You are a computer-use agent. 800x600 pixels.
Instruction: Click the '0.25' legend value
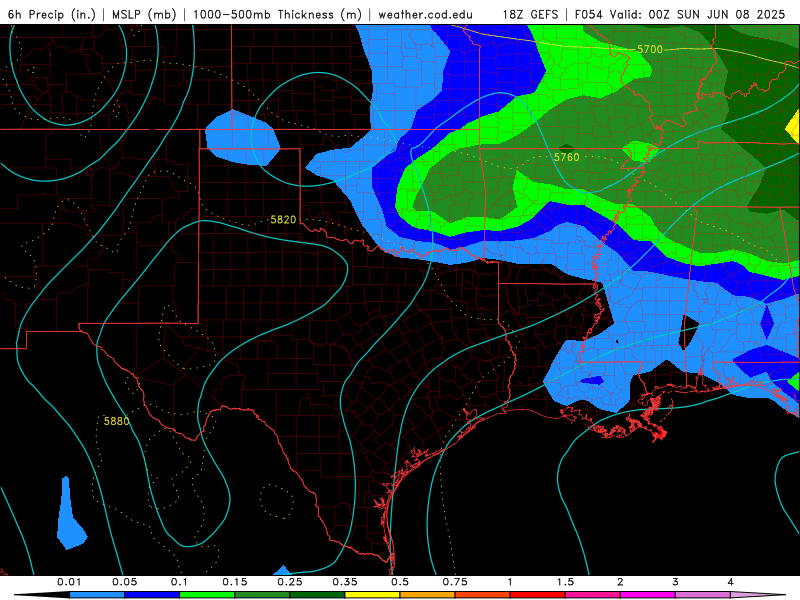point(290,582)
